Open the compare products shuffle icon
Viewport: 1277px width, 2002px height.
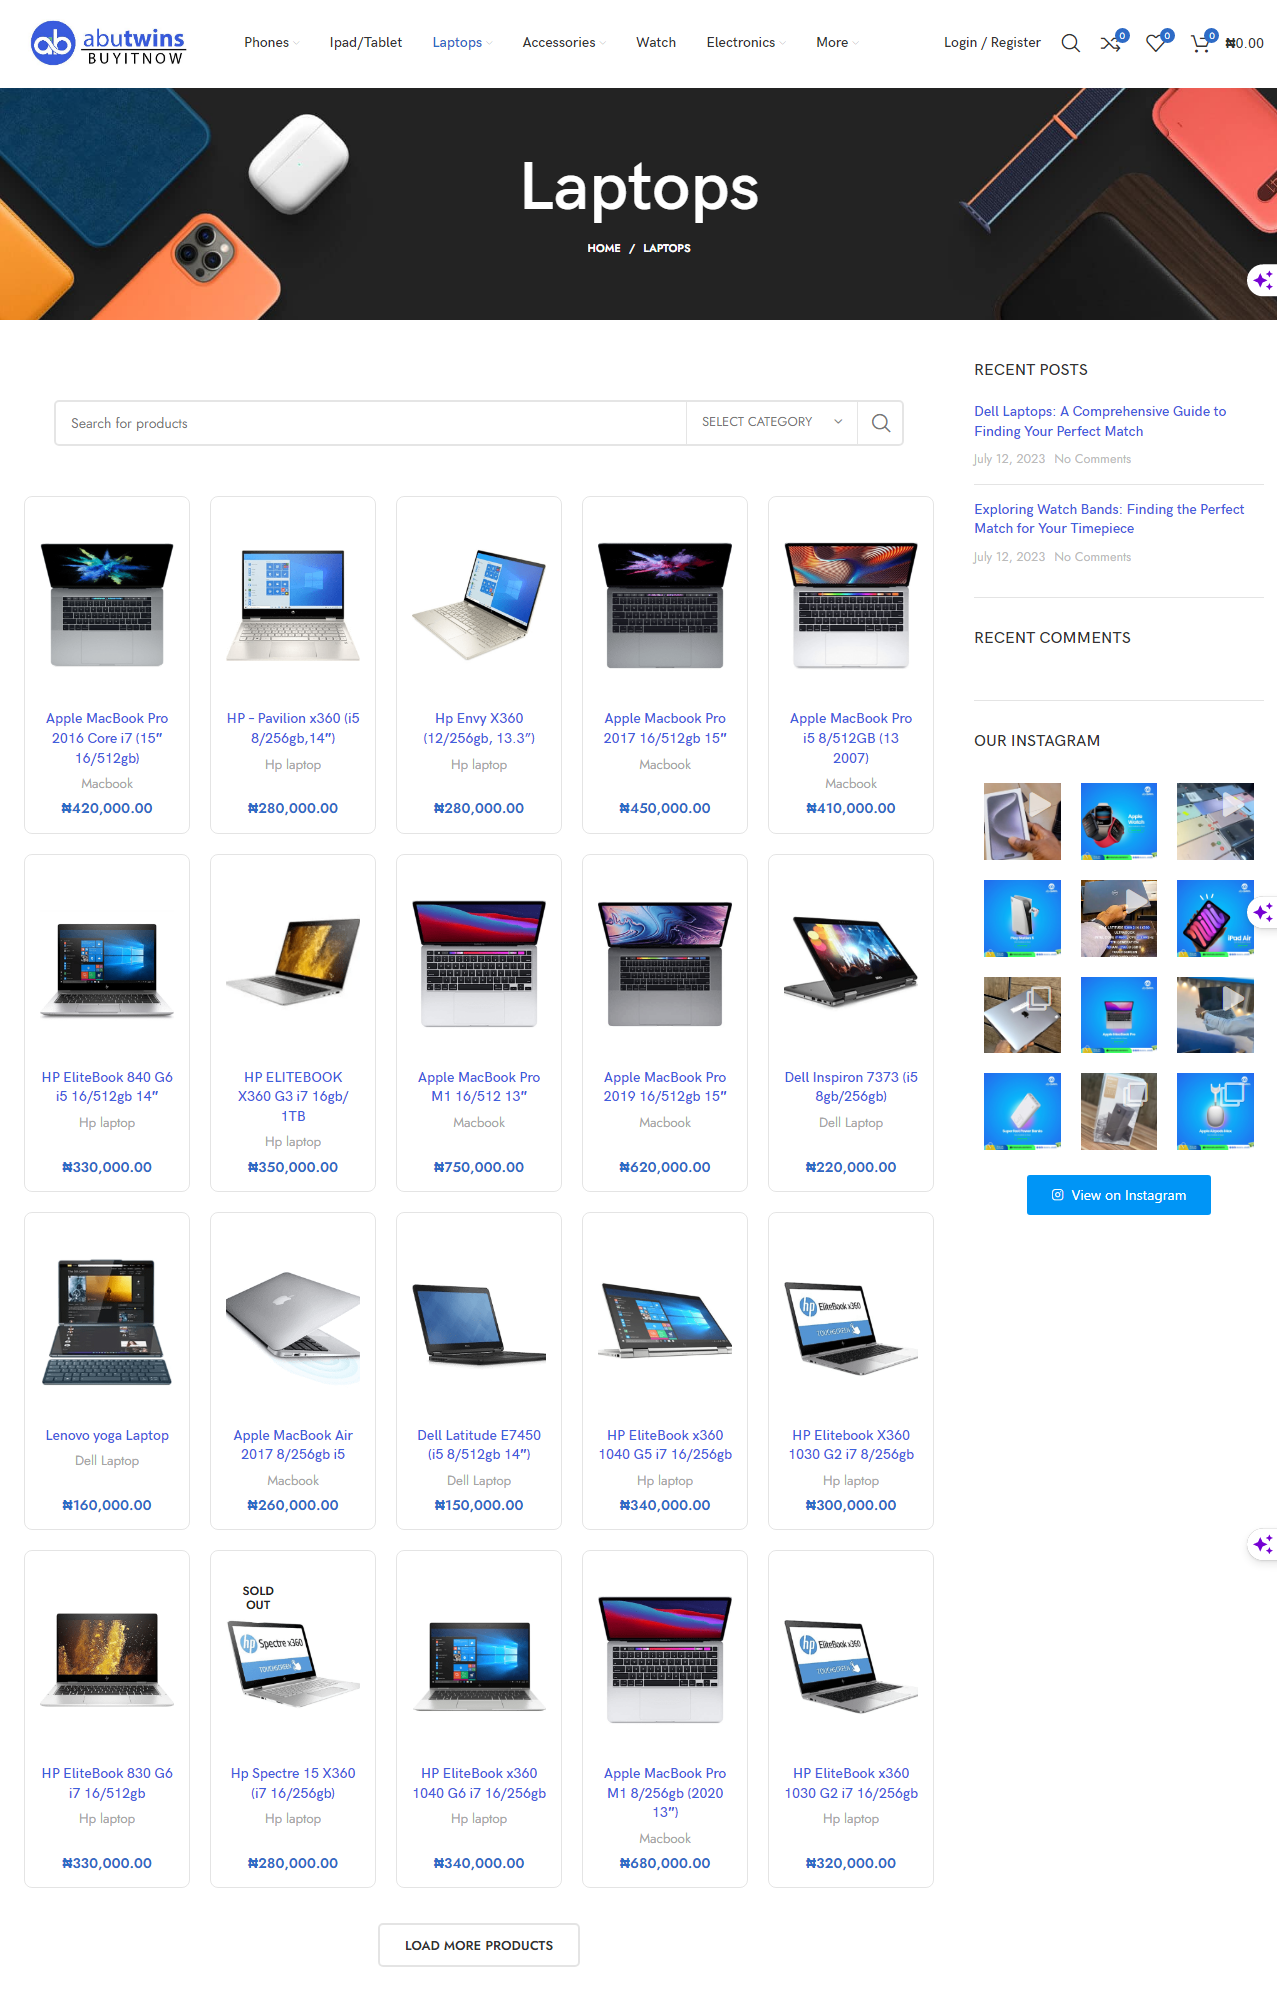1110,43
